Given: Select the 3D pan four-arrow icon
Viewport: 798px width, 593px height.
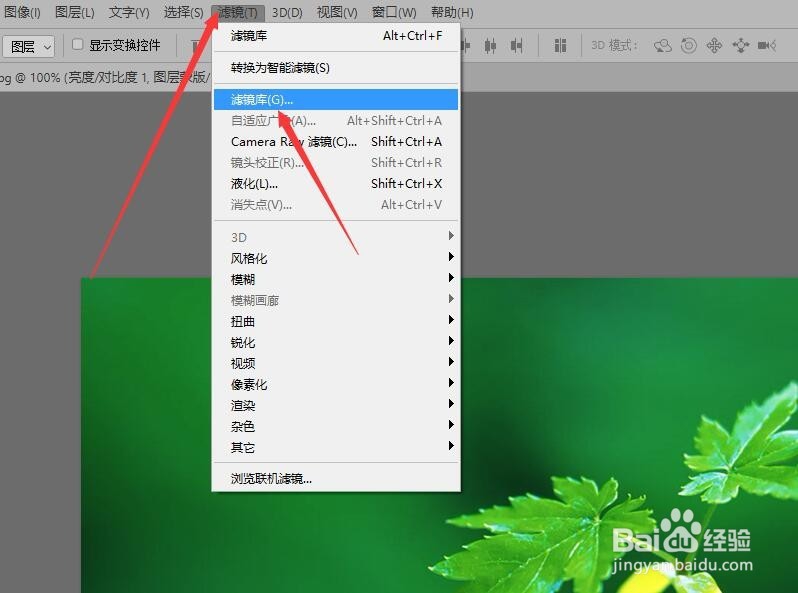Looking at the screenshot, I should [x=715, y=46].
